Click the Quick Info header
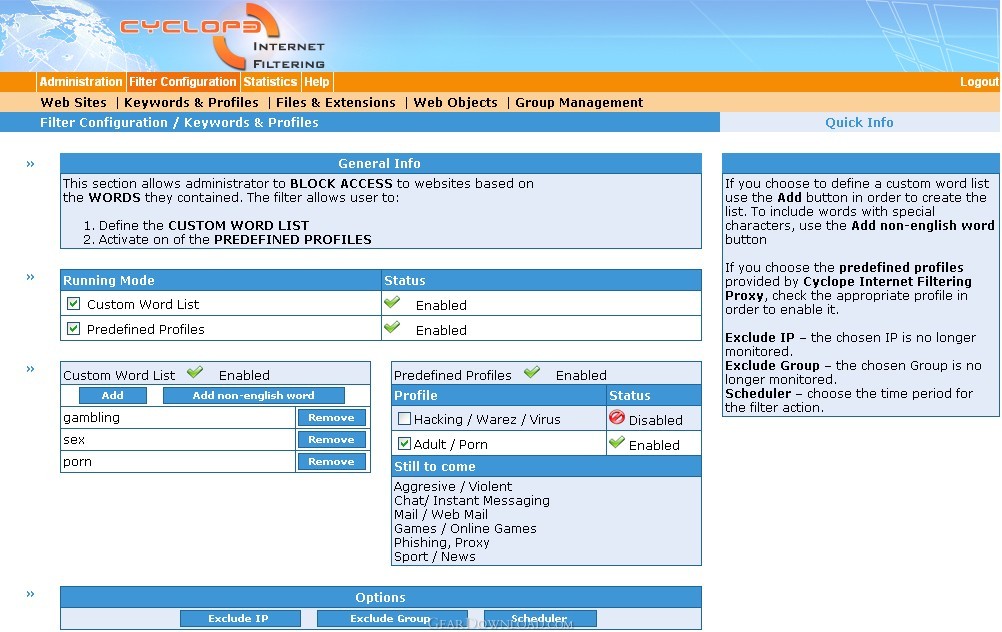 pyautogui.click(x=859, y=122)
